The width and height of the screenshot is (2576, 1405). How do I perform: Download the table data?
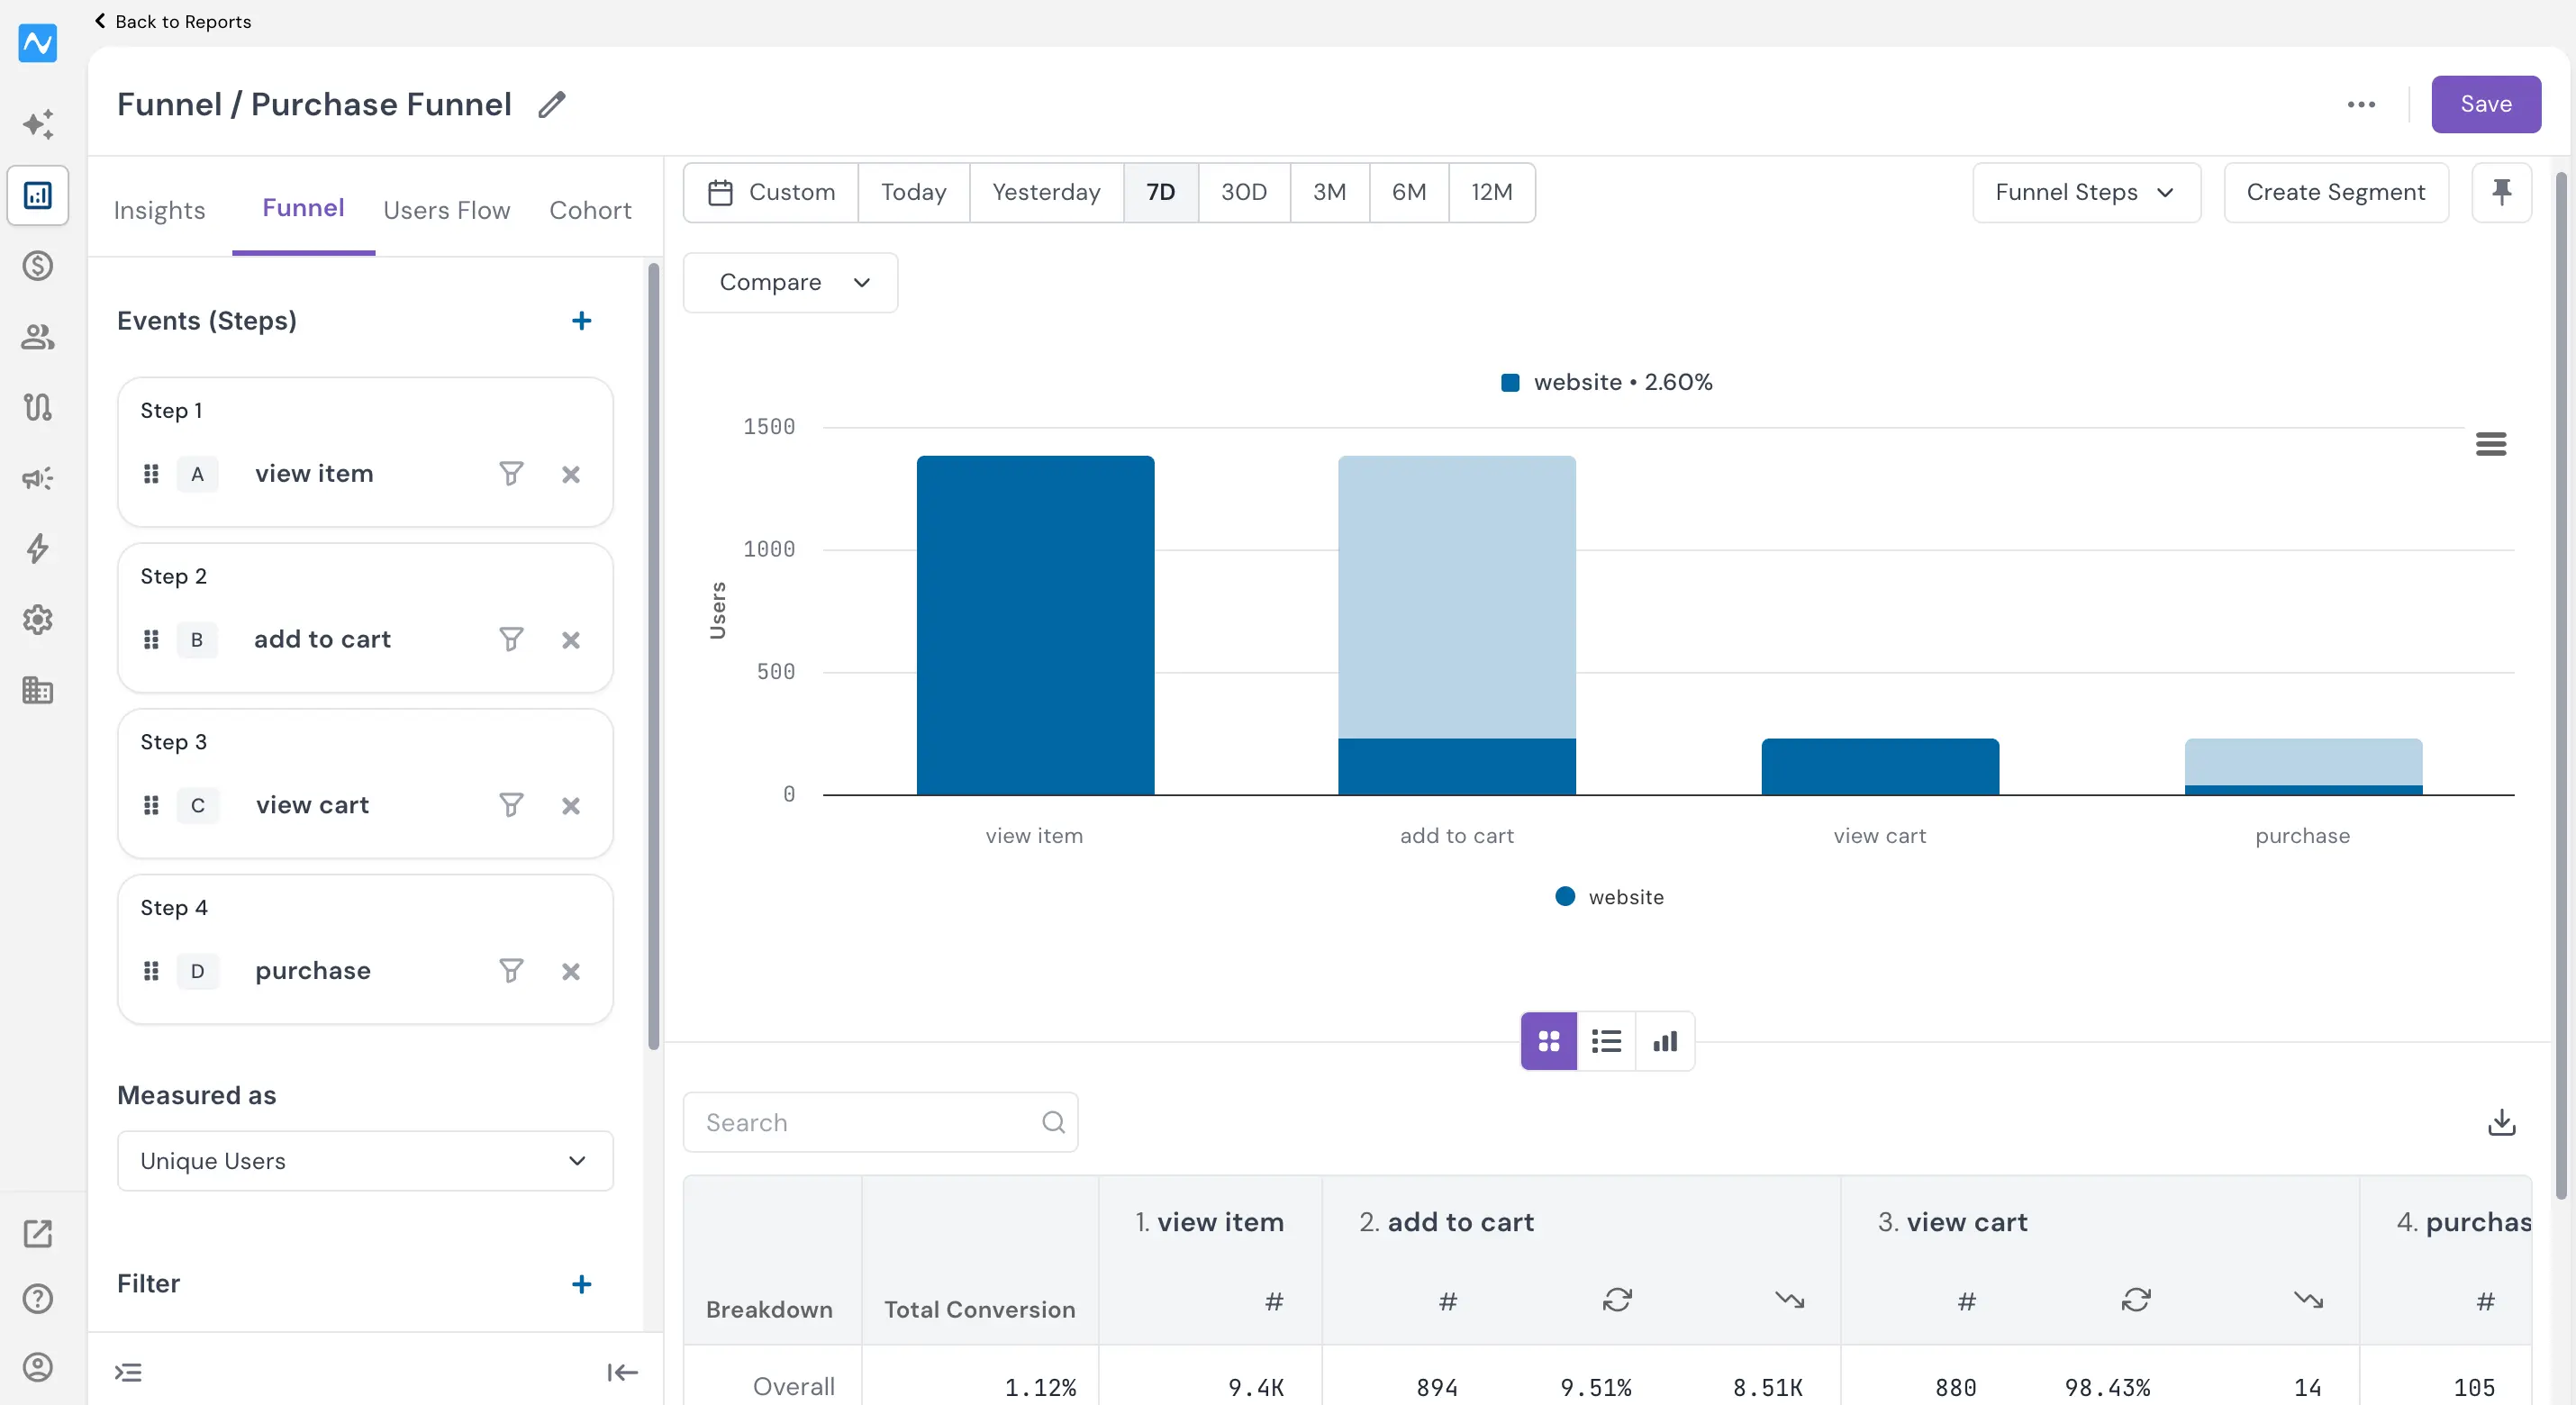[2501, 1122]
